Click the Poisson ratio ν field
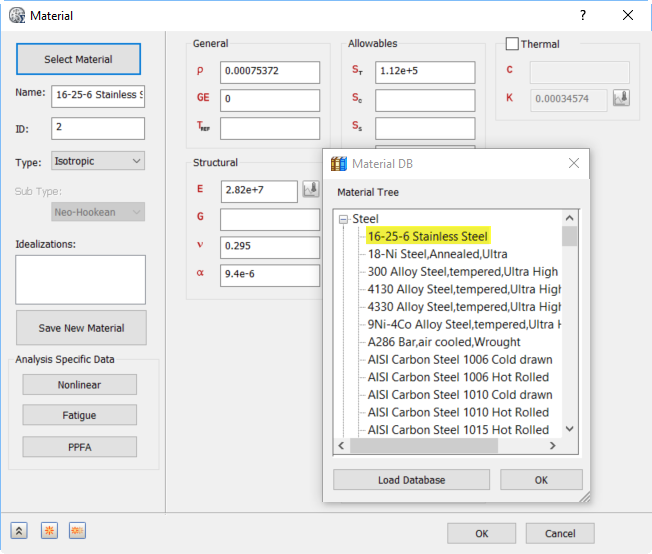The height and width of the screenshot is (554, 652). coord(270,247)
